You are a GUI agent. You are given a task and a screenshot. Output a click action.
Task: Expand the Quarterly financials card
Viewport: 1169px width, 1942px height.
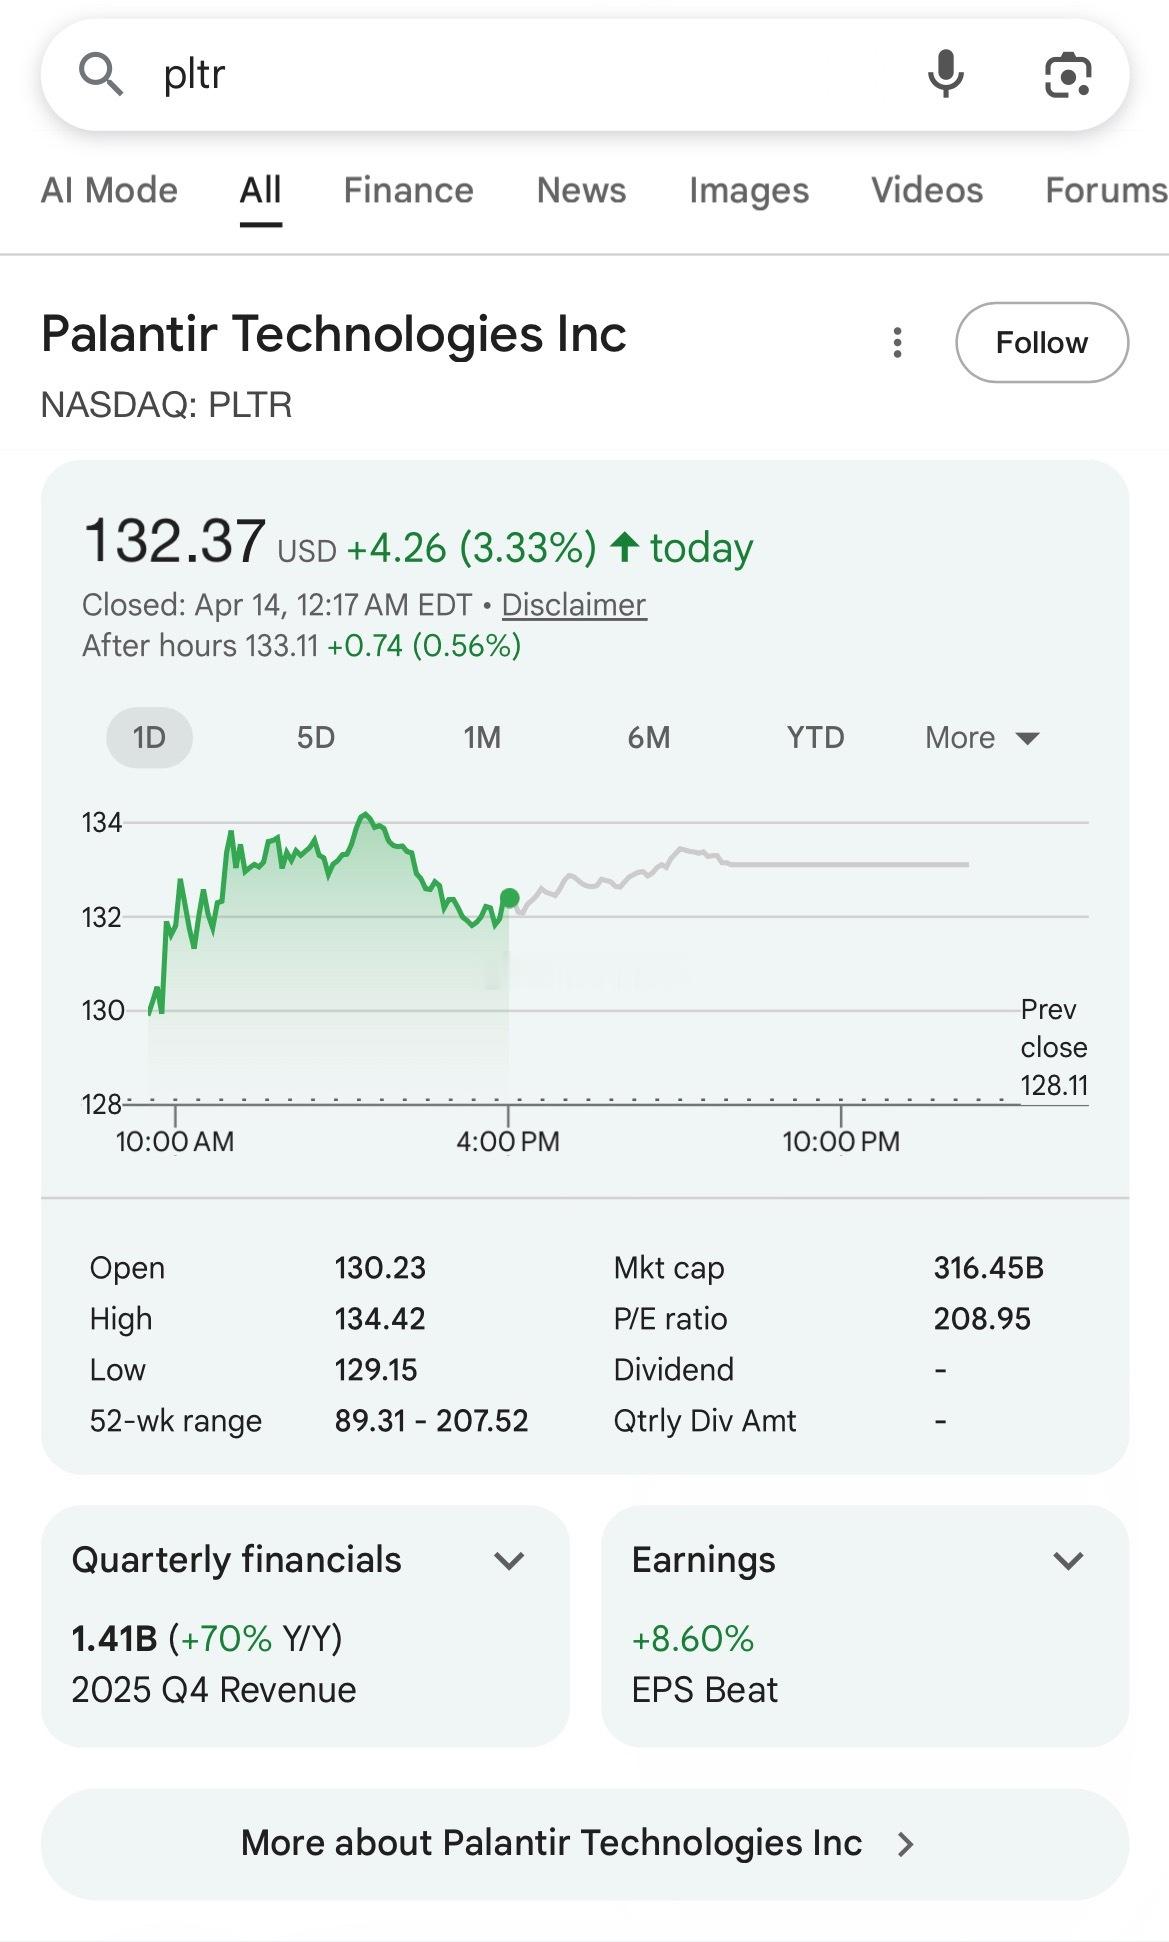(509, 1561)
